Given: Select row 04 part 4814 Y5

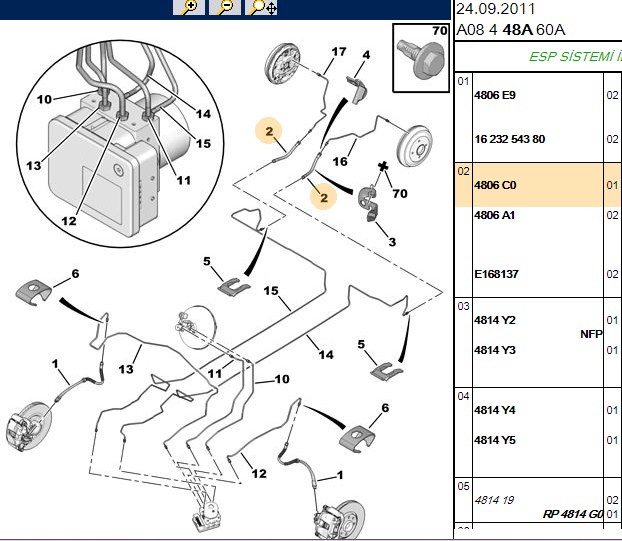Looking at the screenshot, I should click(495, 440).
